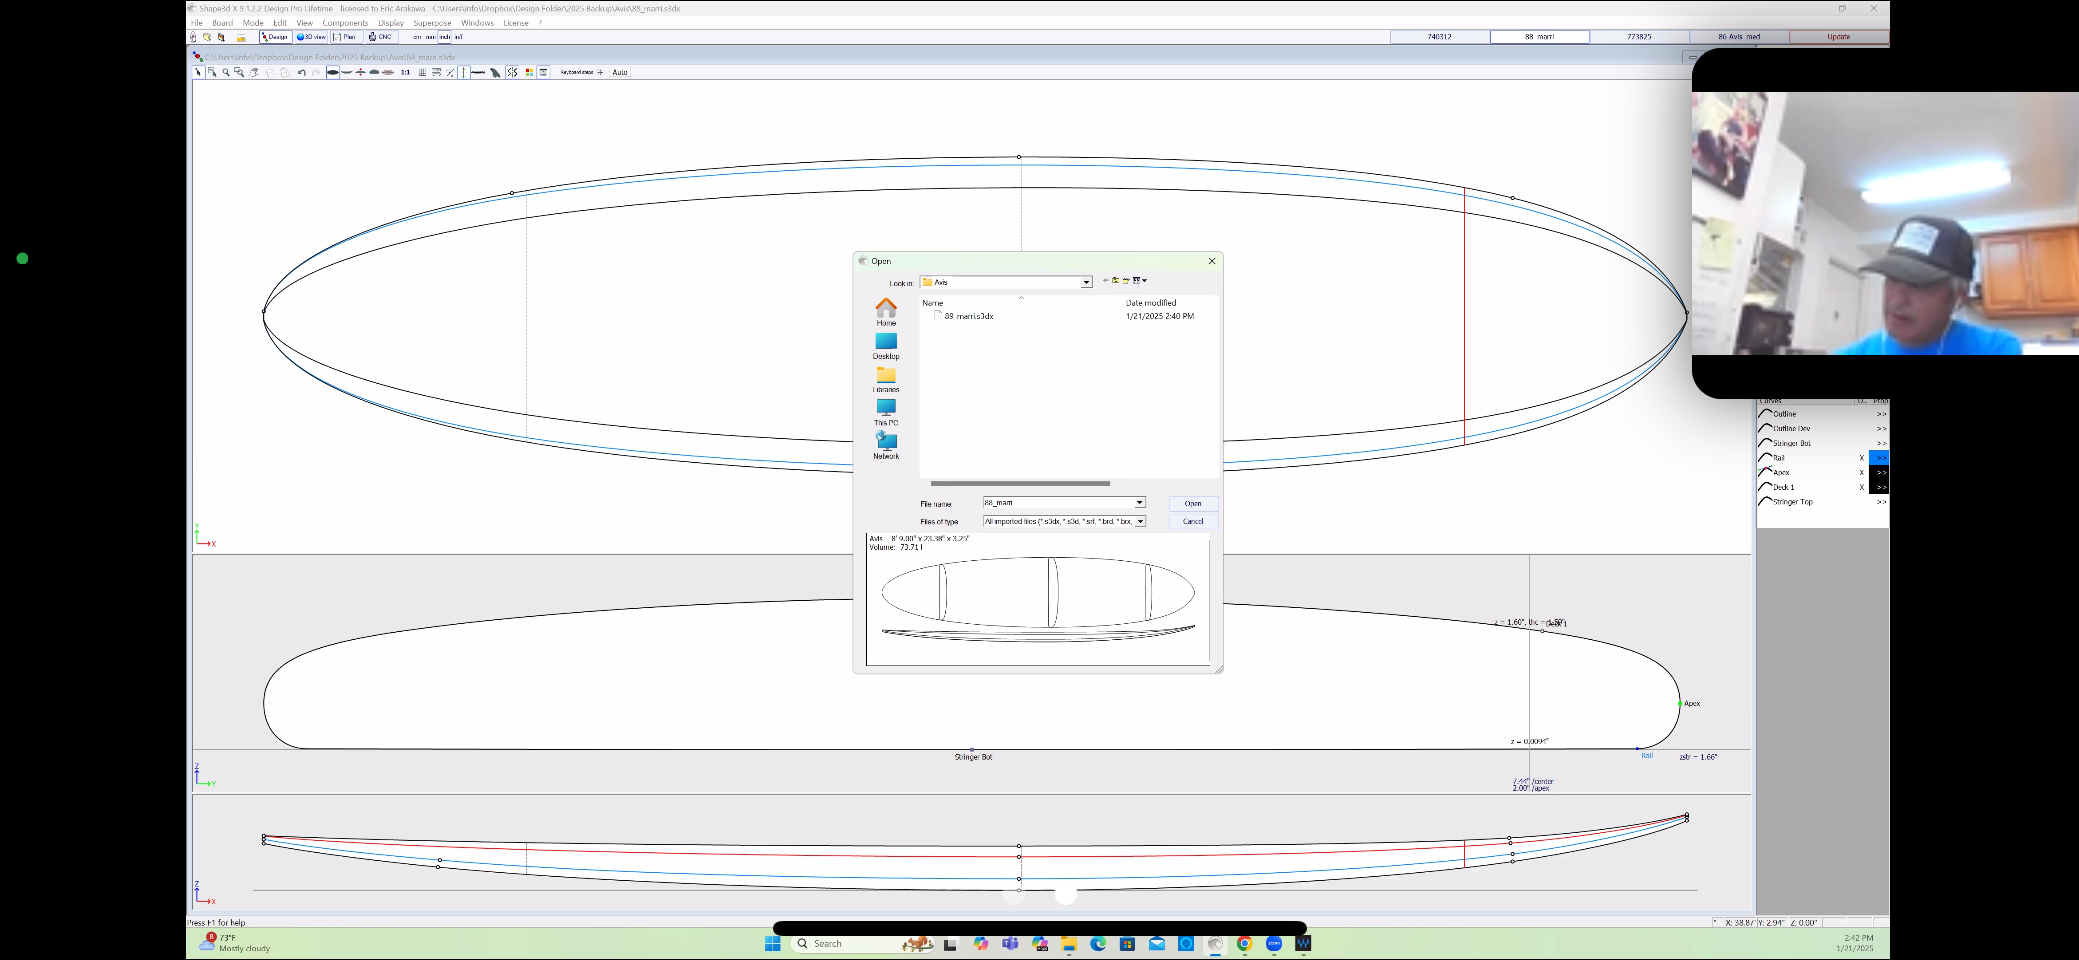Image resolution: width=2079 pixels, height=960 pixels.
Task: Click Cancel in the Open dialog
Action: 1193,521
